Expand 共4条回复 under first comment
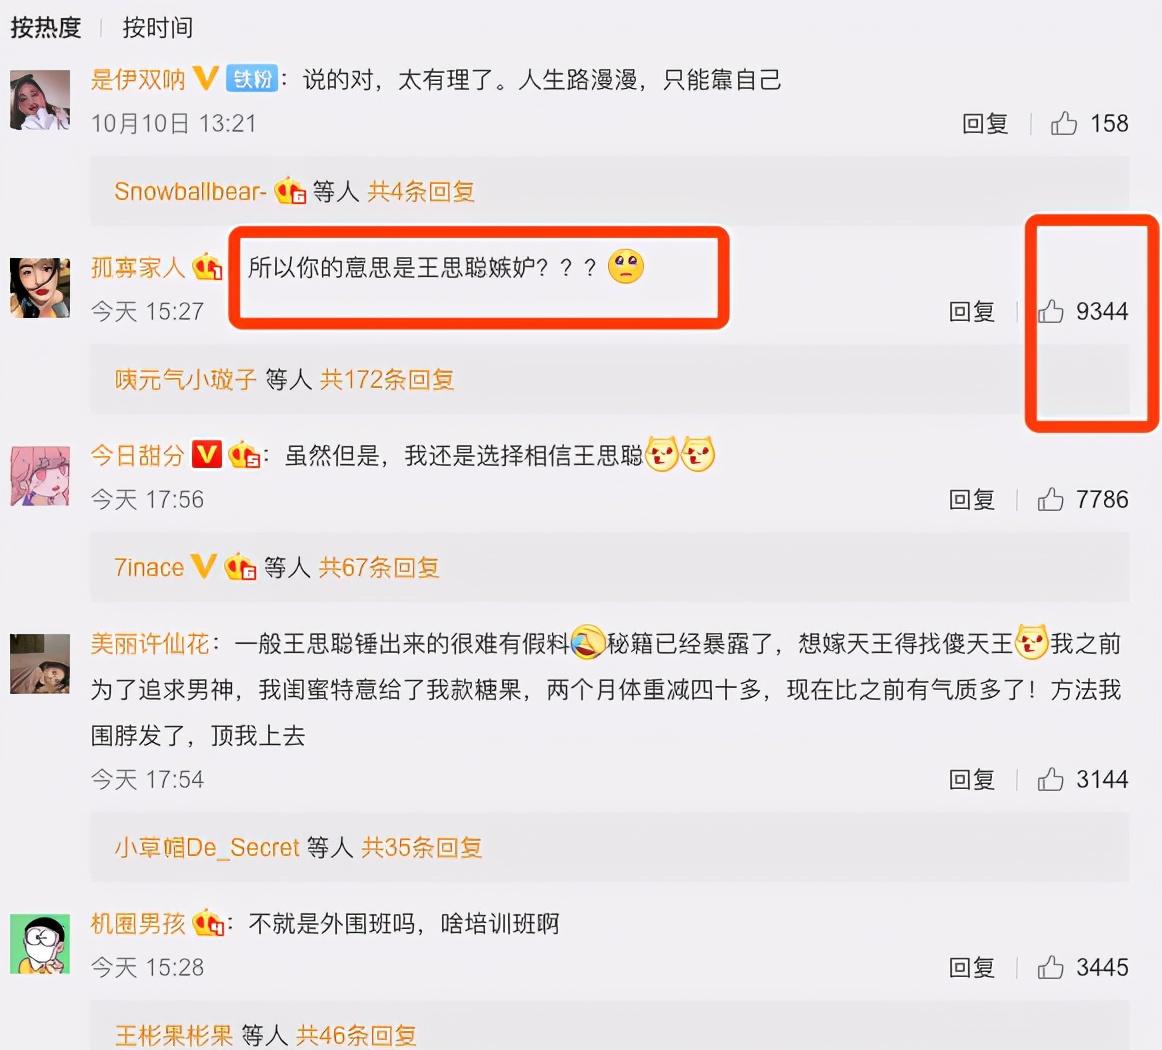 [x=421, y=192]
